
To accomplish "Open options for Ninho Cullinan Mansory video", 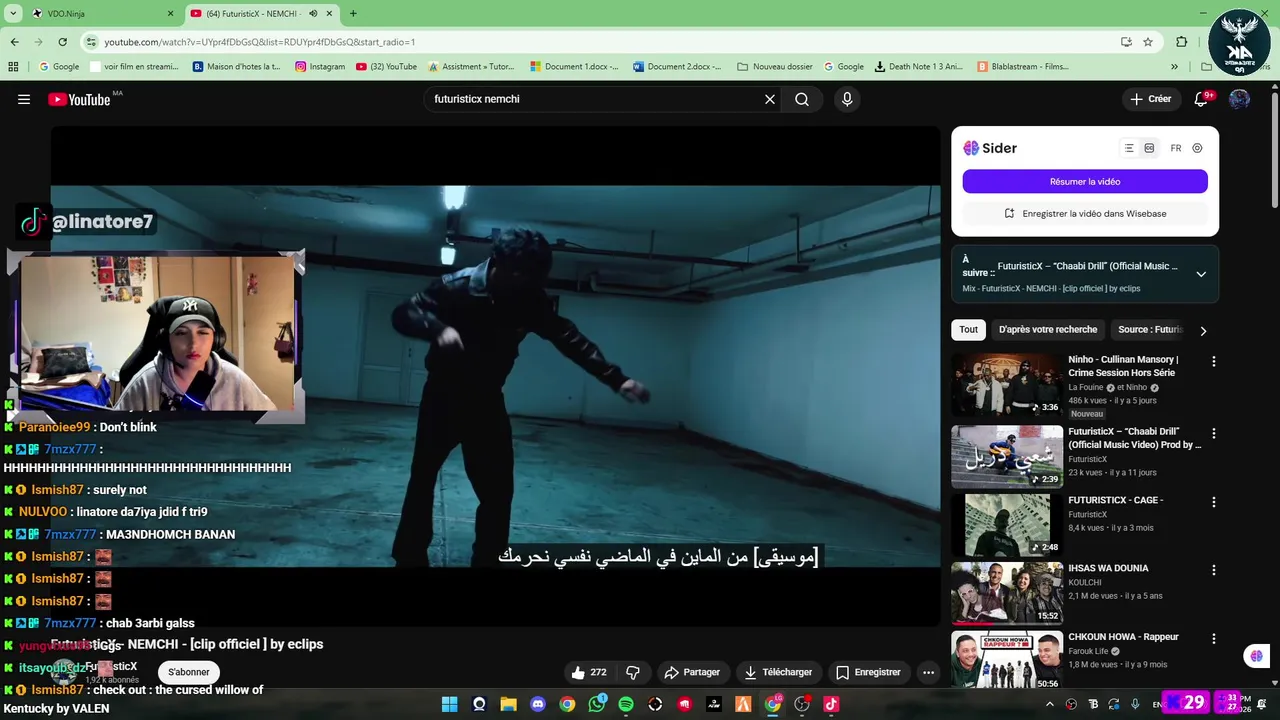I will pyautogui.click(x=1214, y=361).
